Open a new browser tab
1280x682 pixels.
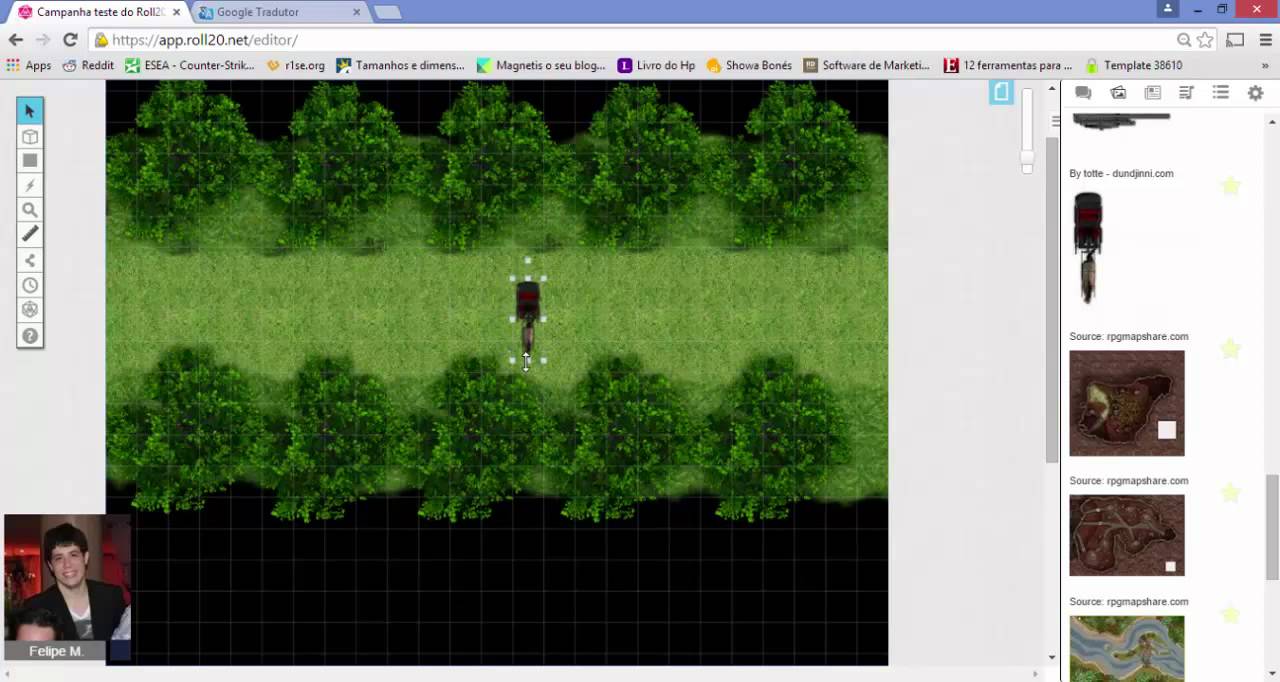pos(388,12)
